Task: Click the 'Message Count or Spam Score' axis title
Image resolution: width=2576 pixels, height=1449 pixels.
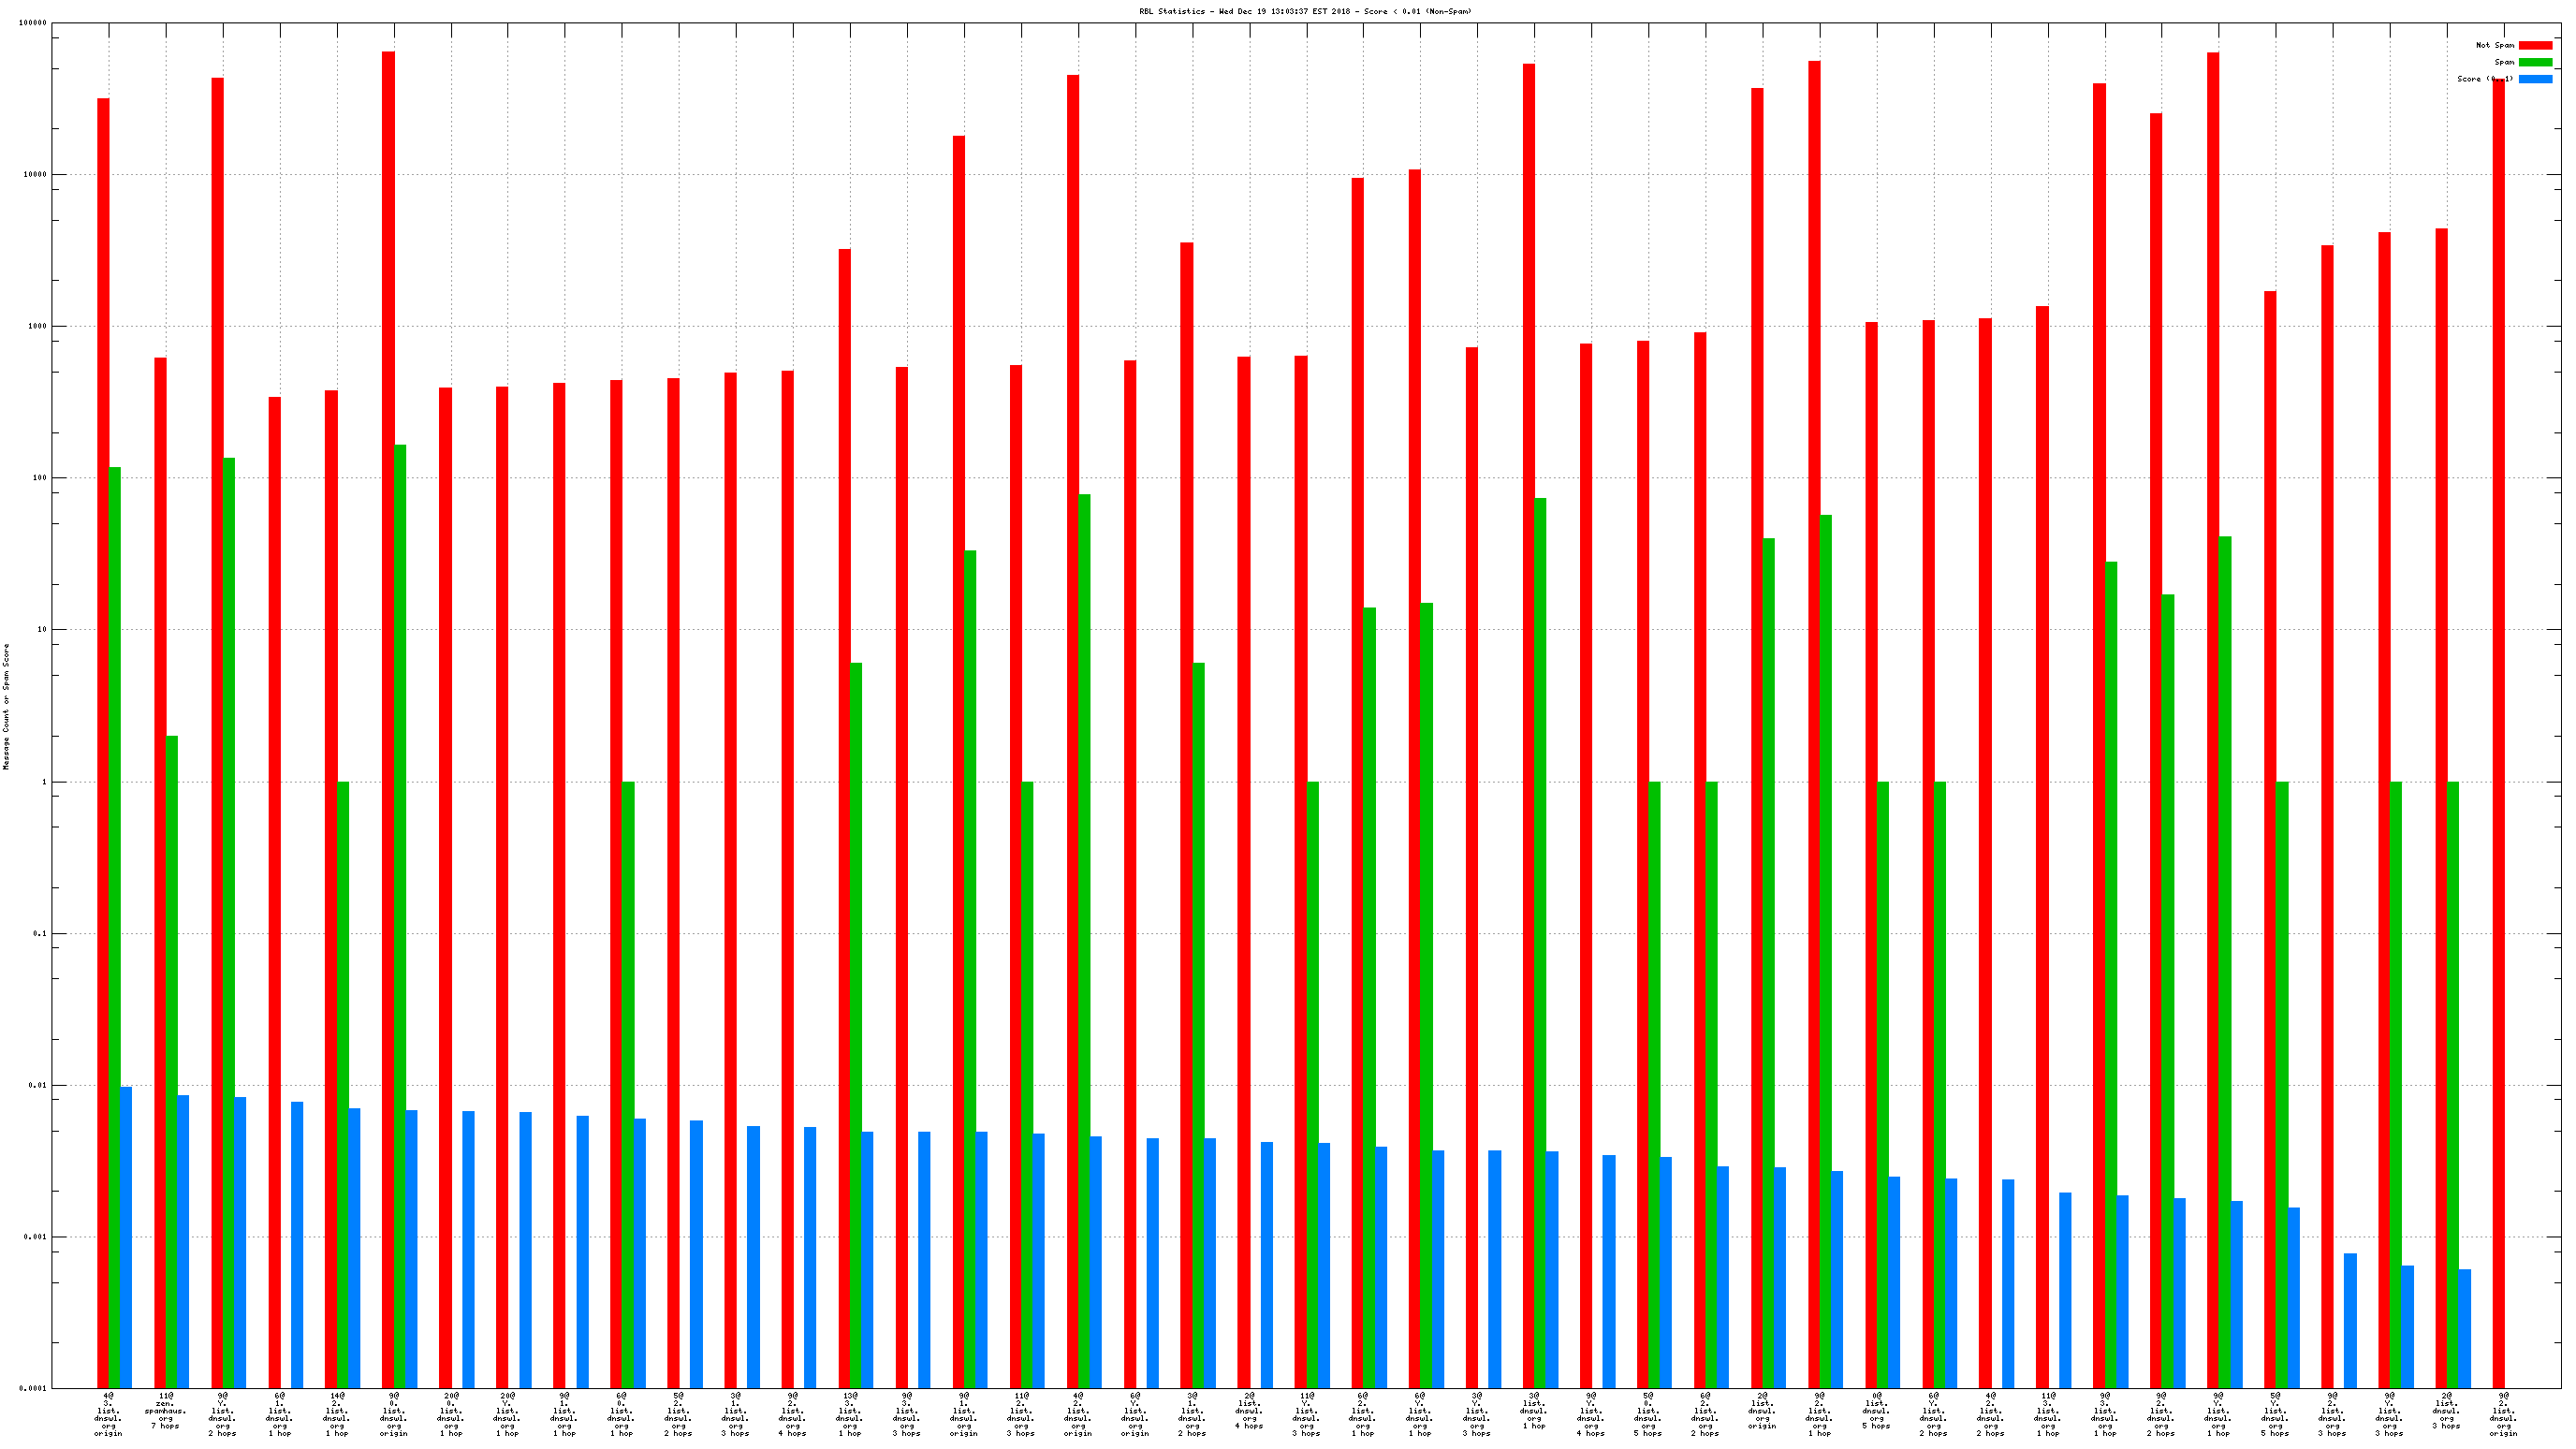Action: 6,706
